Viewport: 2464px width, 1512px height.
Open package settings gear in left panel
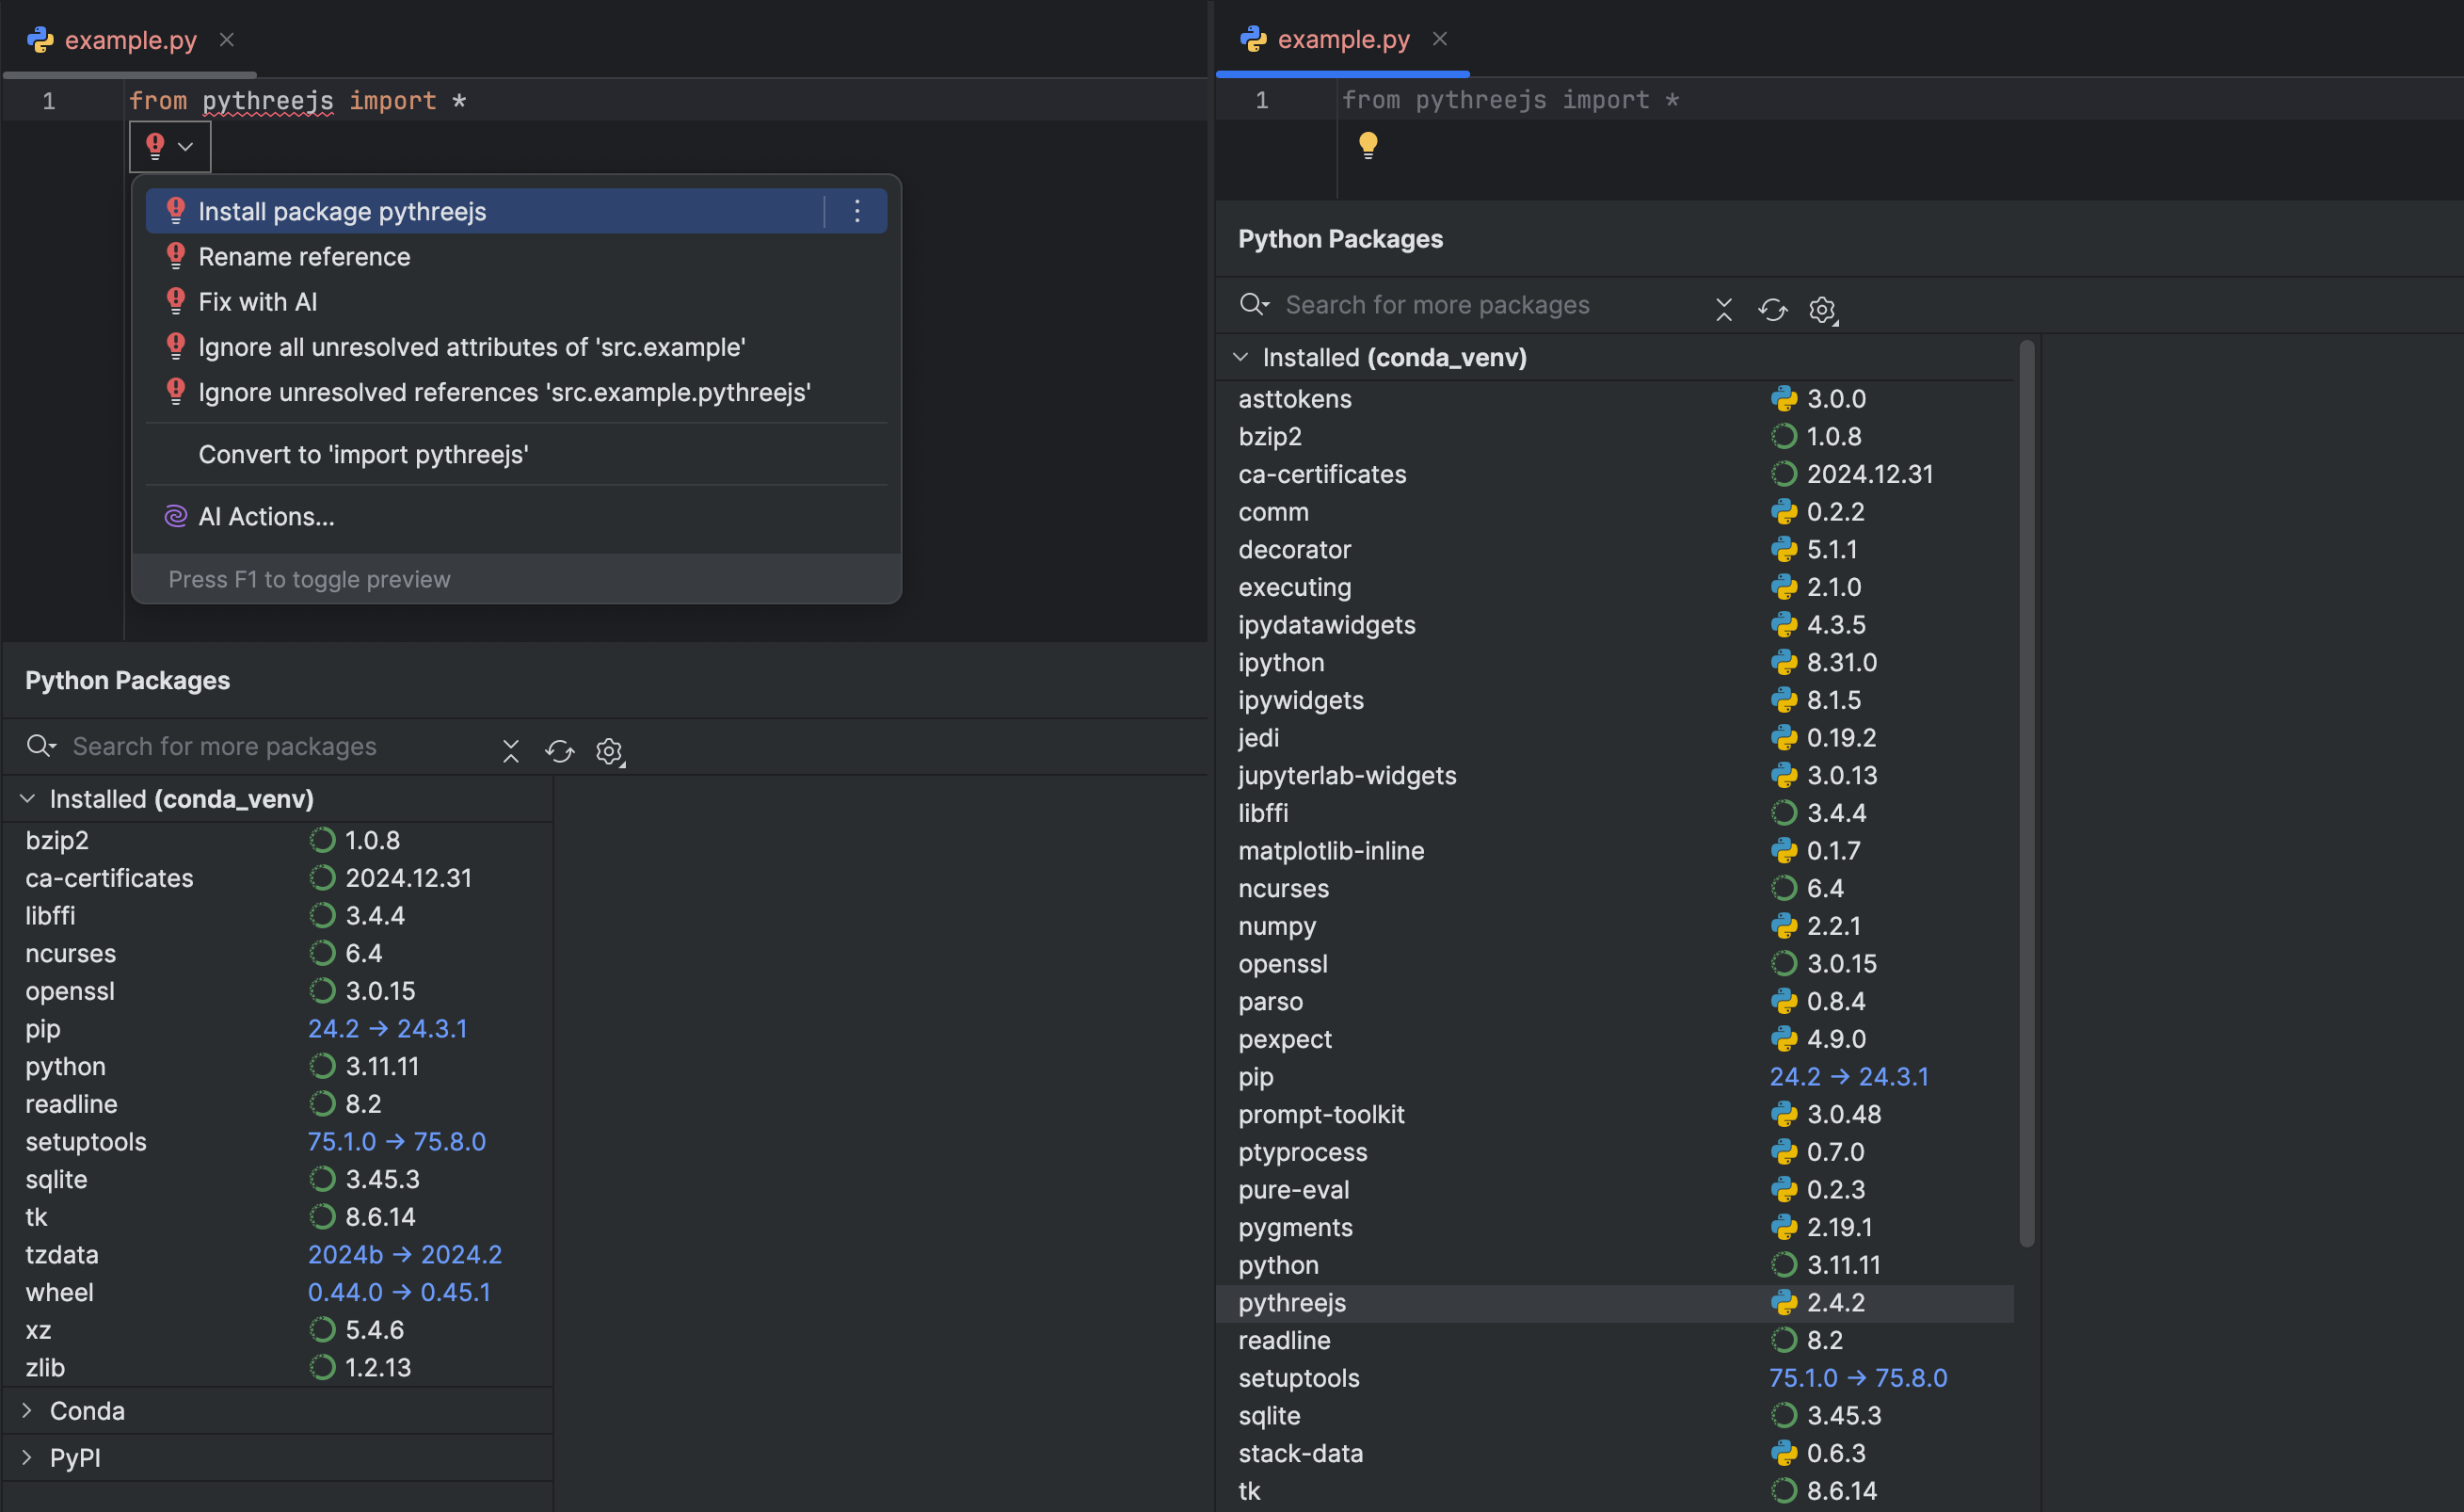coord(609,751)
